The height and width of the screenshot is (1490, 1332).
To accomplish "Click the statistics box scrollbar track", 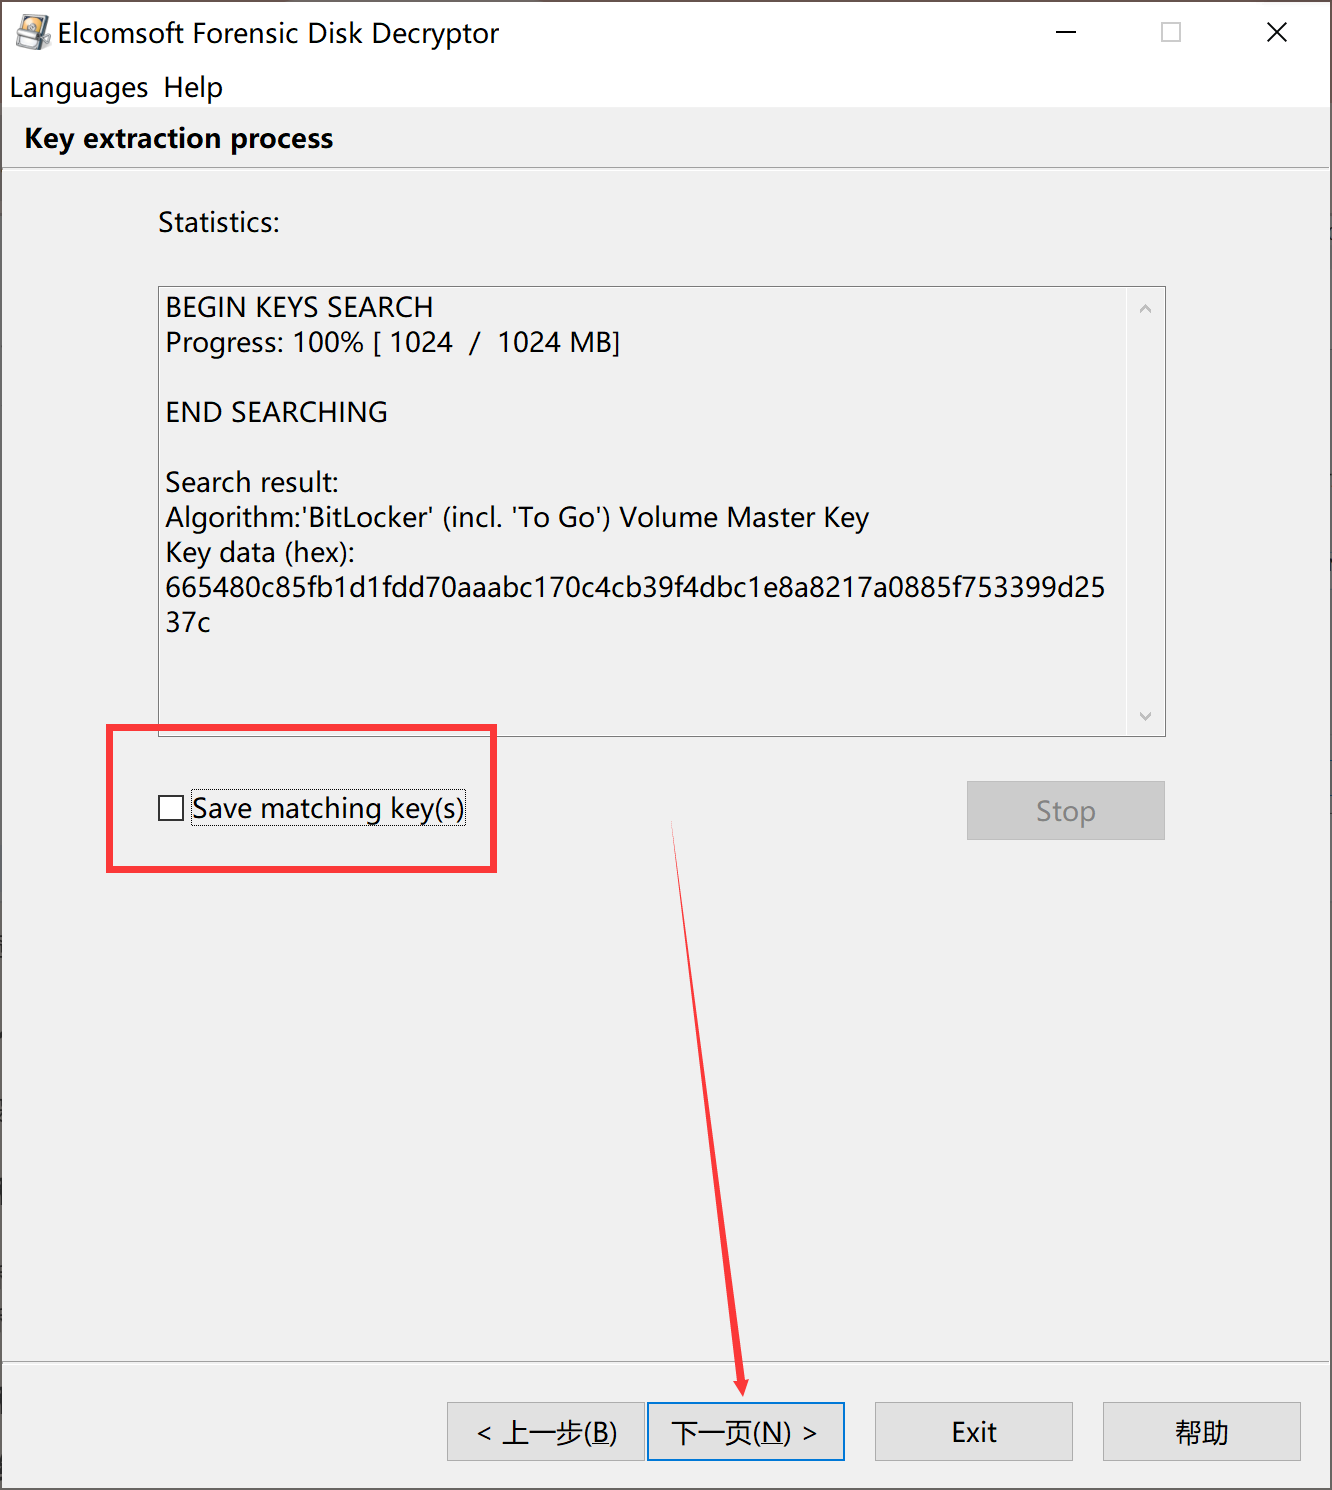I will click(x=1145, y=512).
